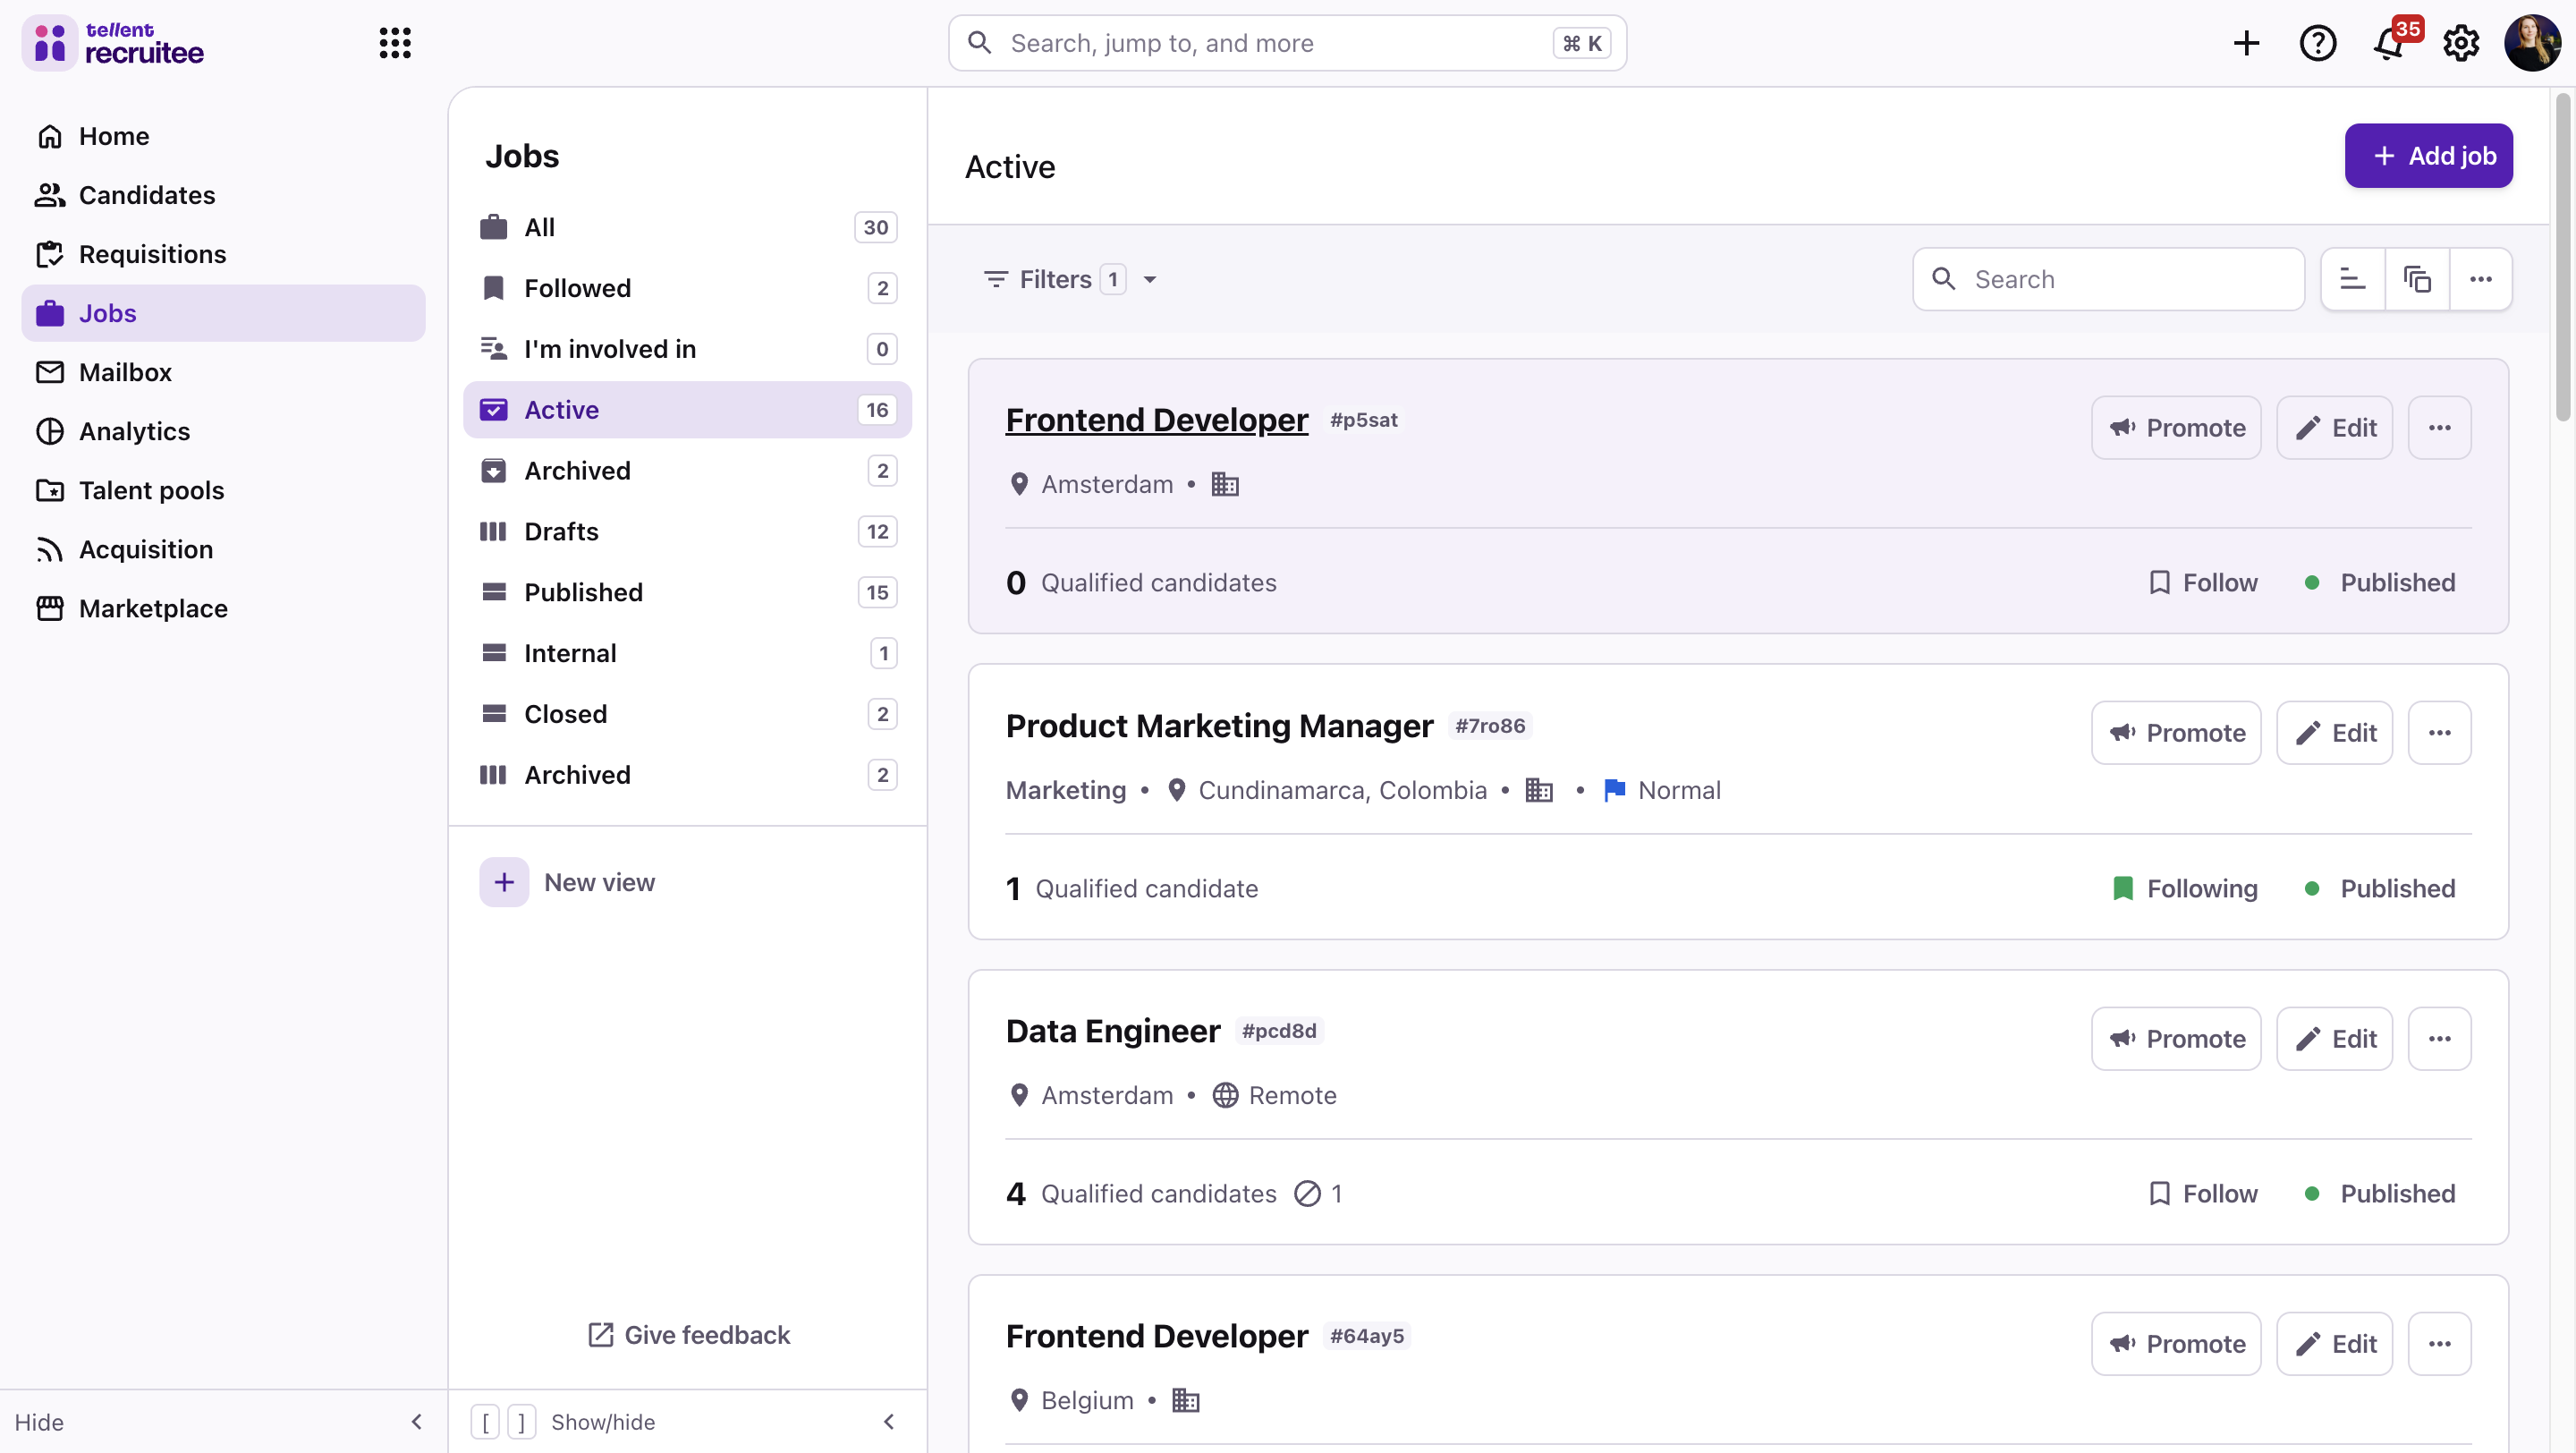
Task: Collapse the left navigation sidebar
Action: 417,1421
